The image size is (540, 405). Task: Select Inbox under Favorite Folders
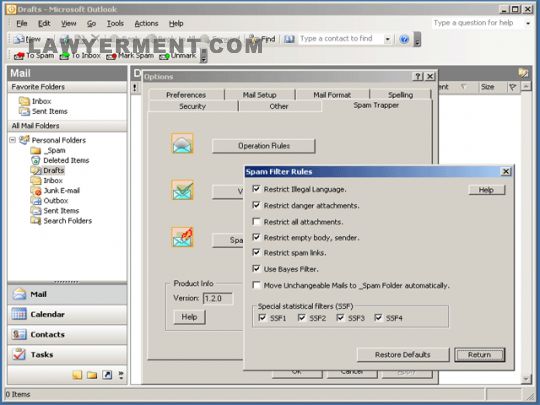[x=35, y=101]
